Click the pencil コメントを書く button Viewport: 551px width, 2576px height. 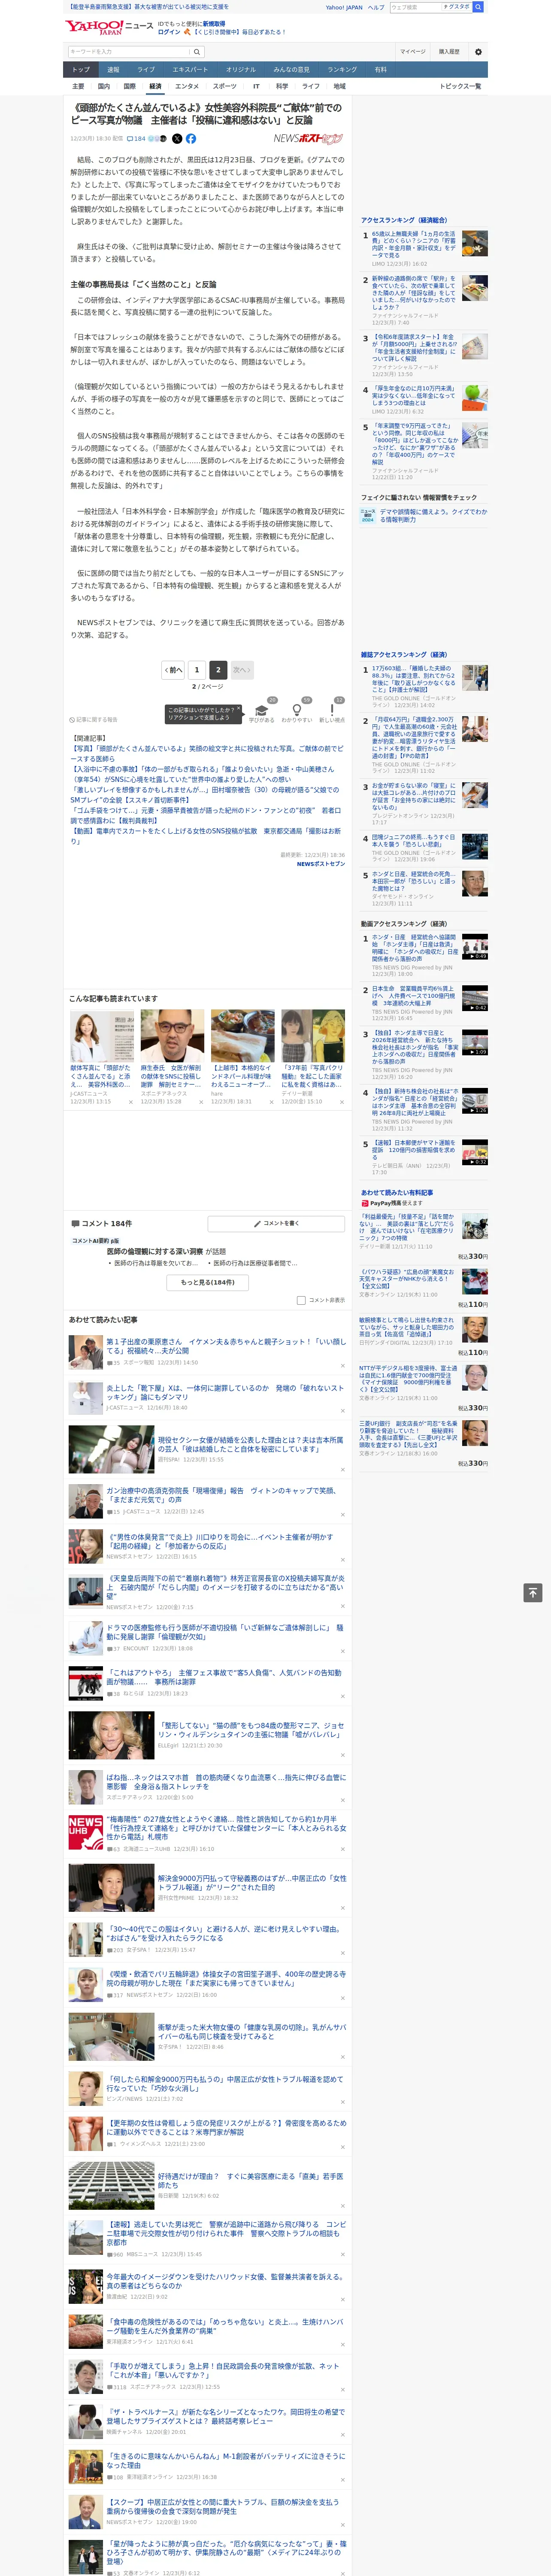276,1223
